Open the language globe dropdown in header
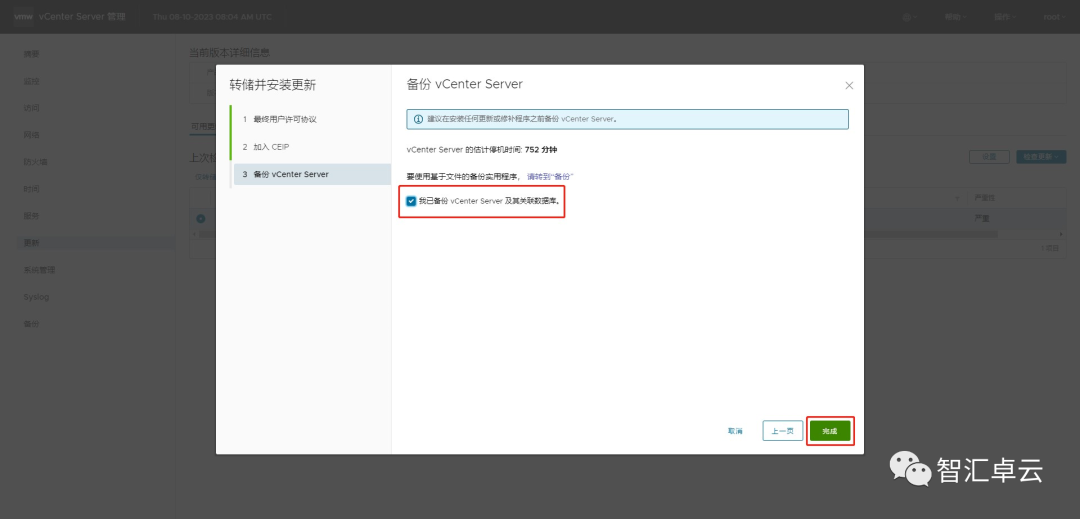 coord(908,17)
